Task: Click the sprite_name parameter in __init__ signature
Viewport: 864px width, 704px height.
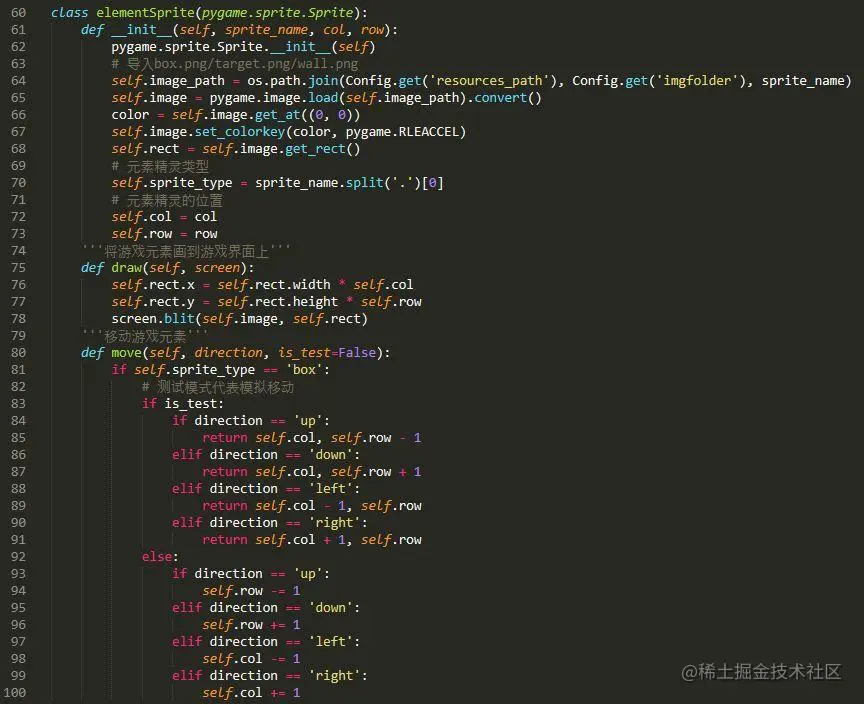Action: (266, 30)
